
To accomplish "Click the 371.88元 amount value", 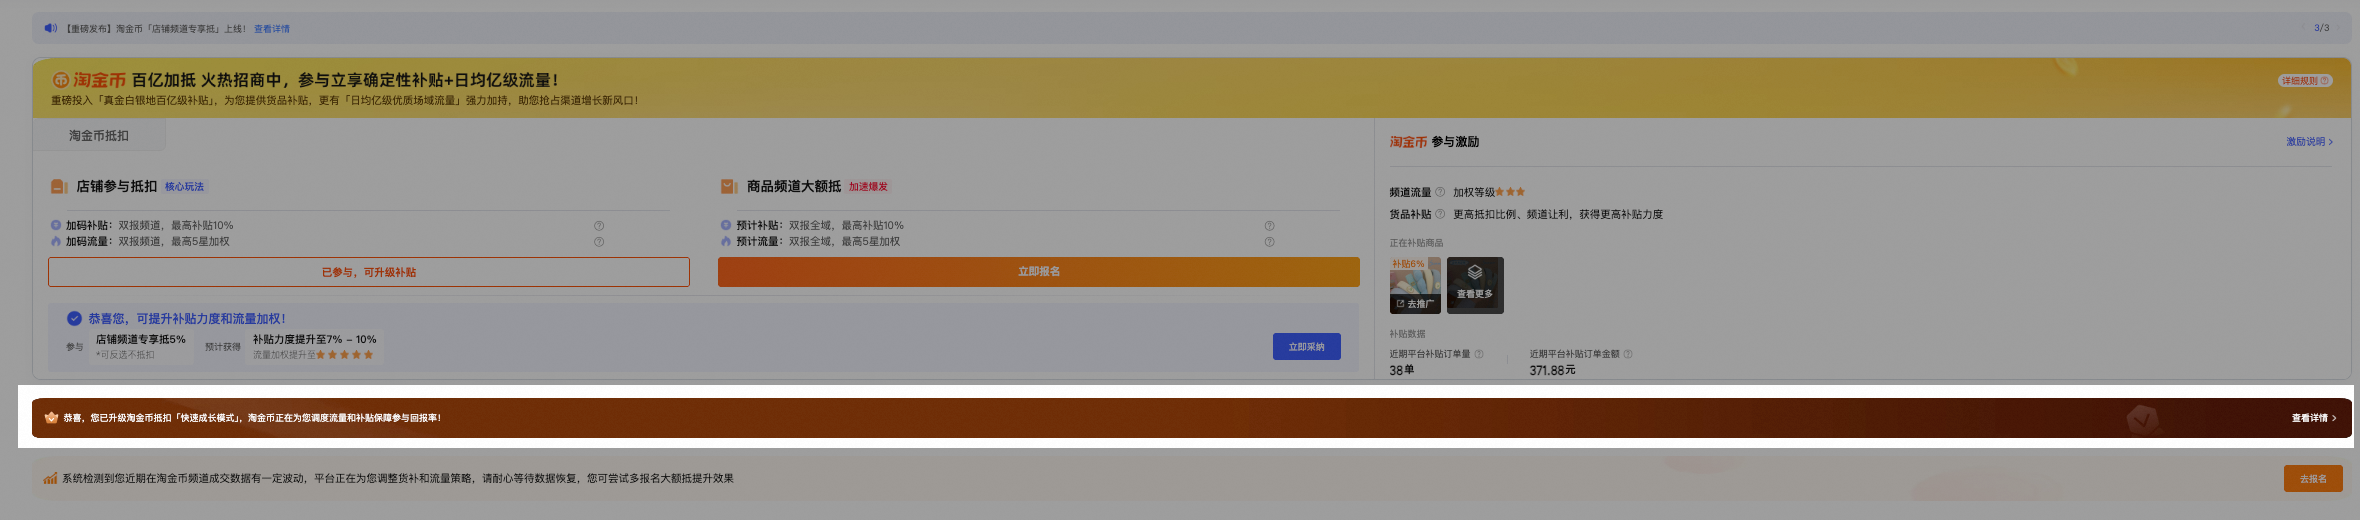I will [x=1552, y=370].
